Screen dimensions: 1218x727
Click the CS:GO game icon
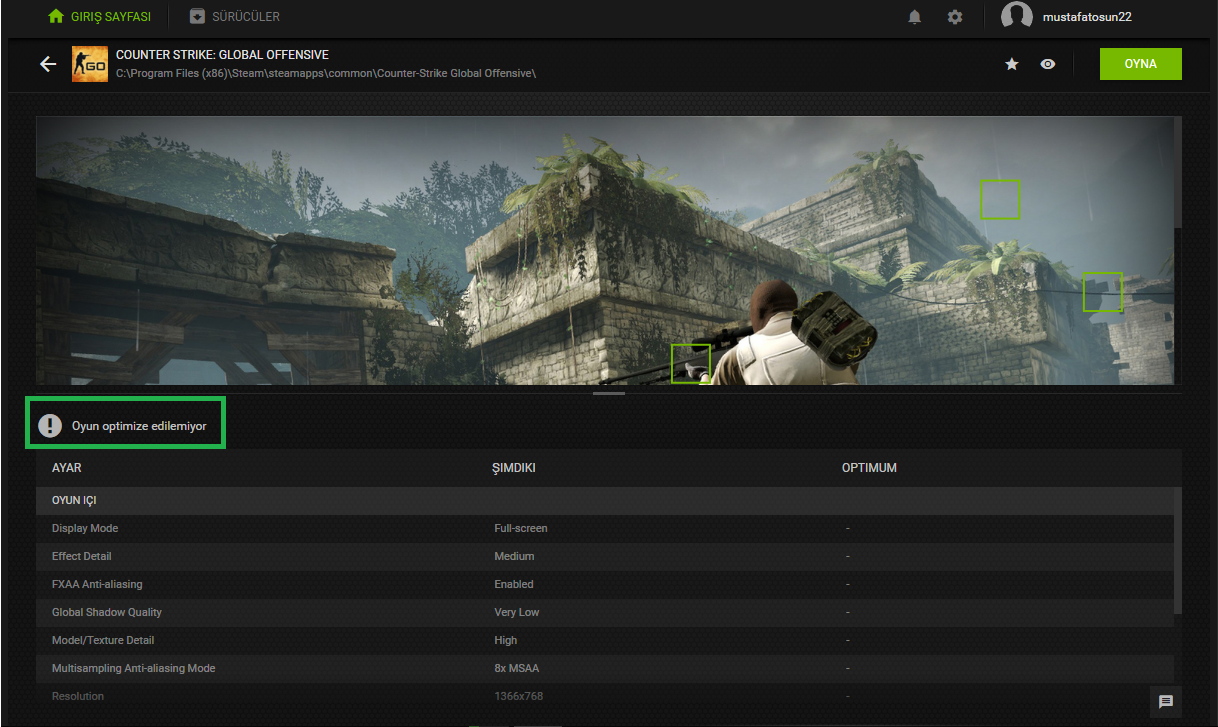point(90,64)
